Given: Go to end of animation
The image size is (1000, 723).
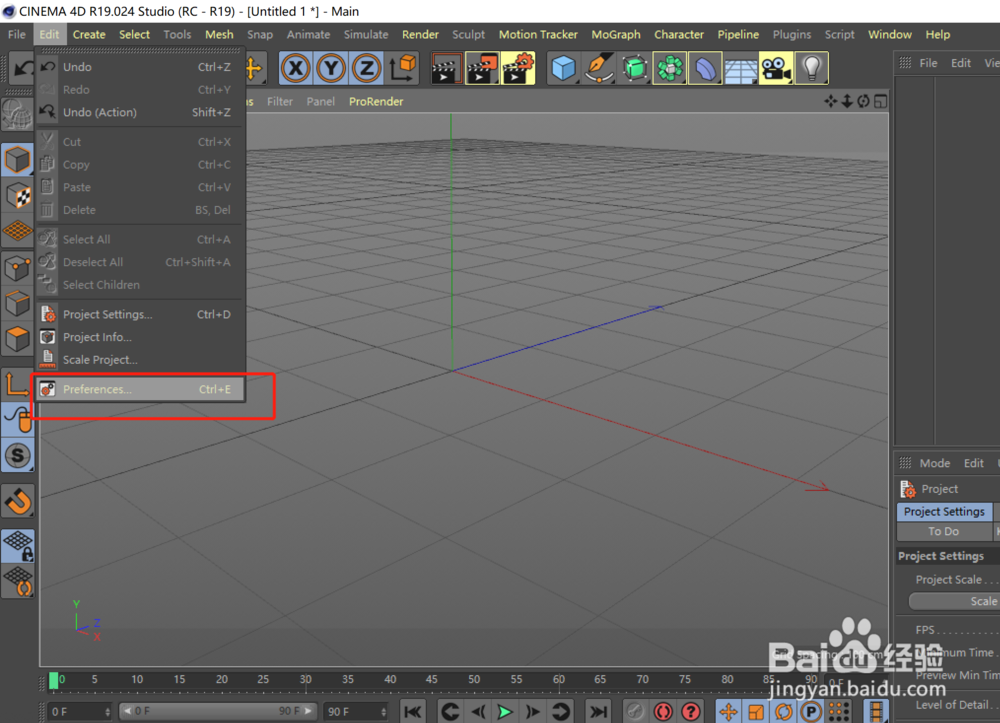Looking at the screenshot, I should click(x=598, y=711).
